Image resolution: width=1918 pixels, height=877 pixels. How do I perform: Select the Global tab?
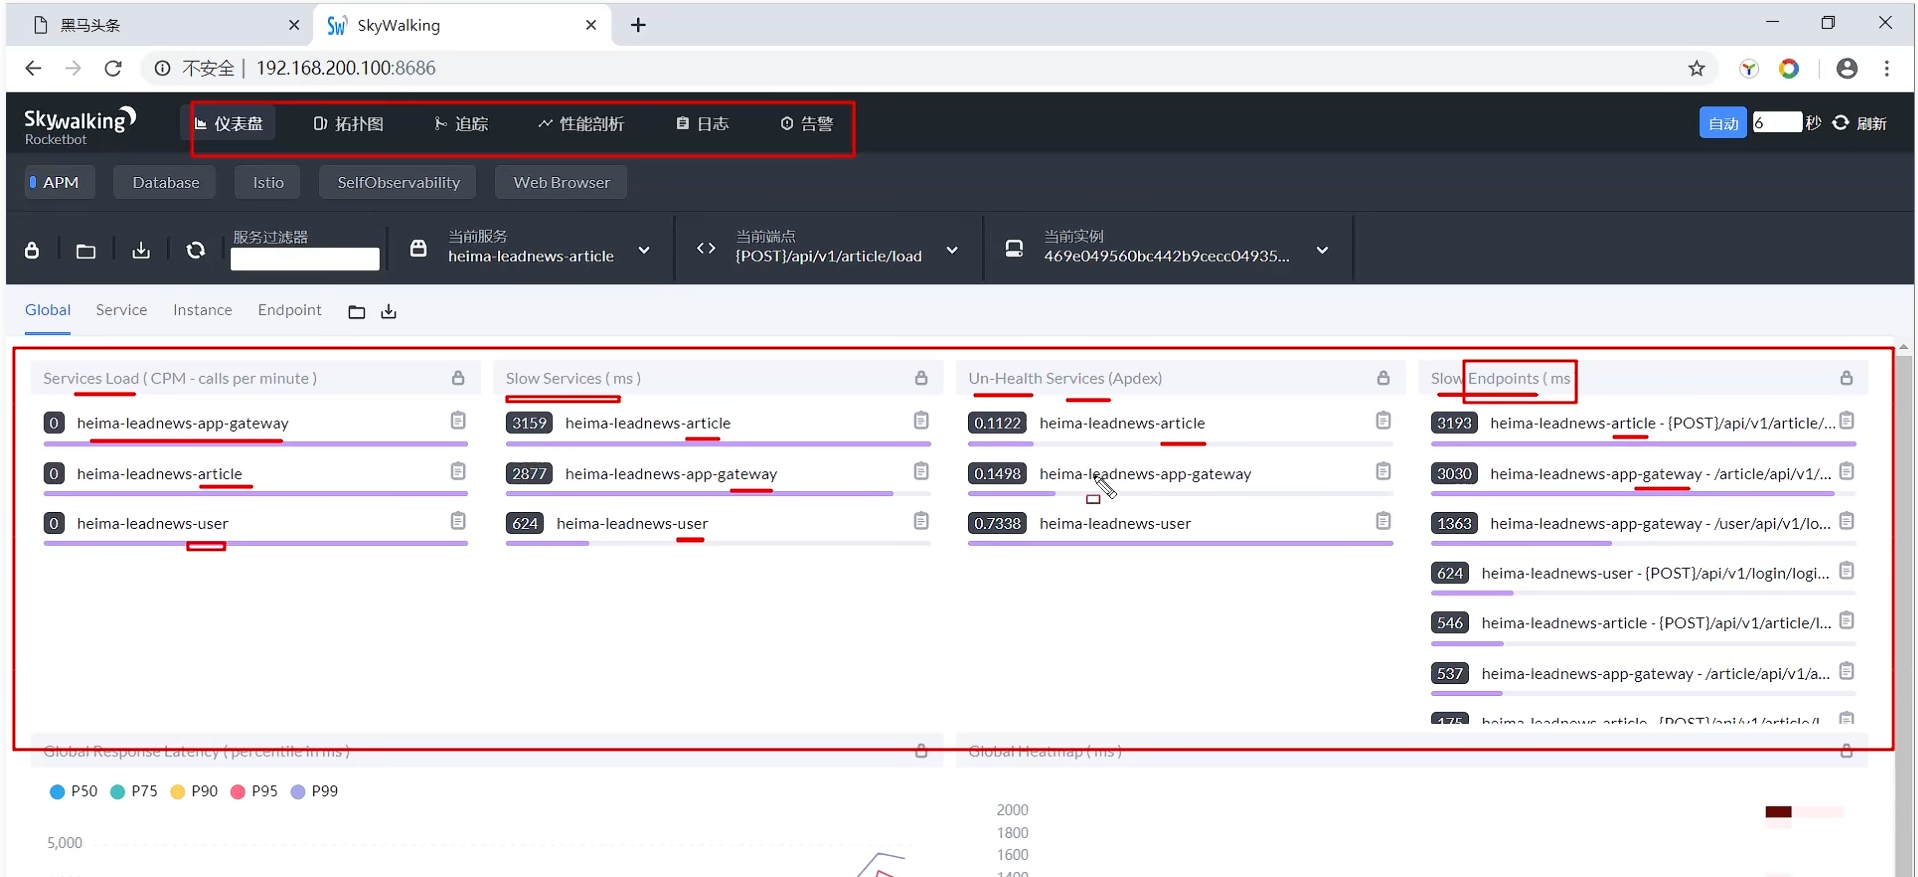pyautogui.click(x=48, y=310)
